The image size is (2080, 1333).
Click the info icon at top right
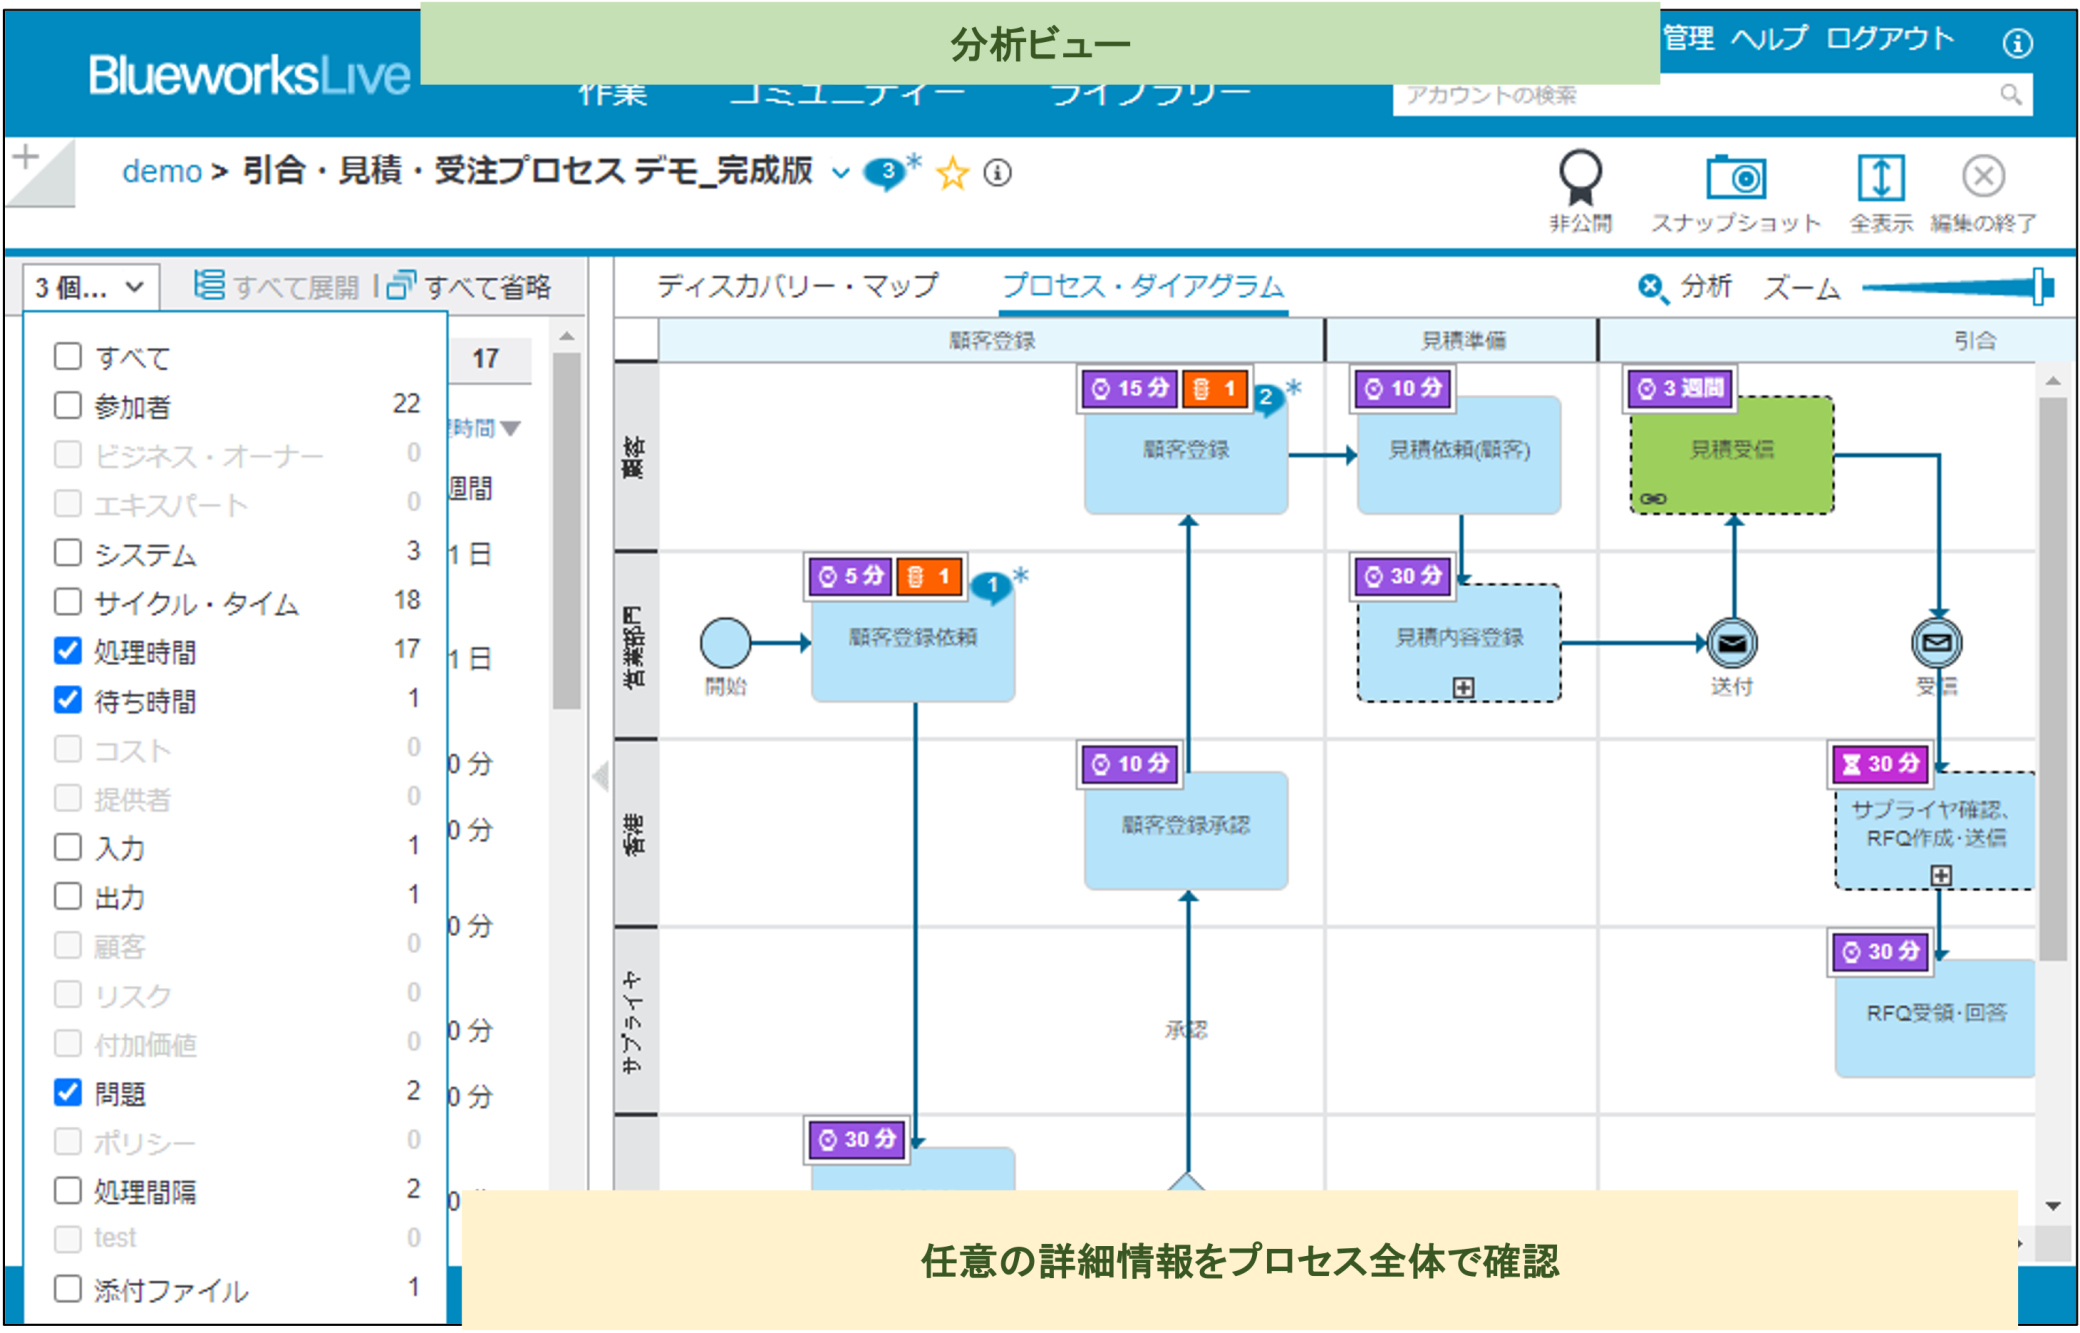coord(2017,43)
